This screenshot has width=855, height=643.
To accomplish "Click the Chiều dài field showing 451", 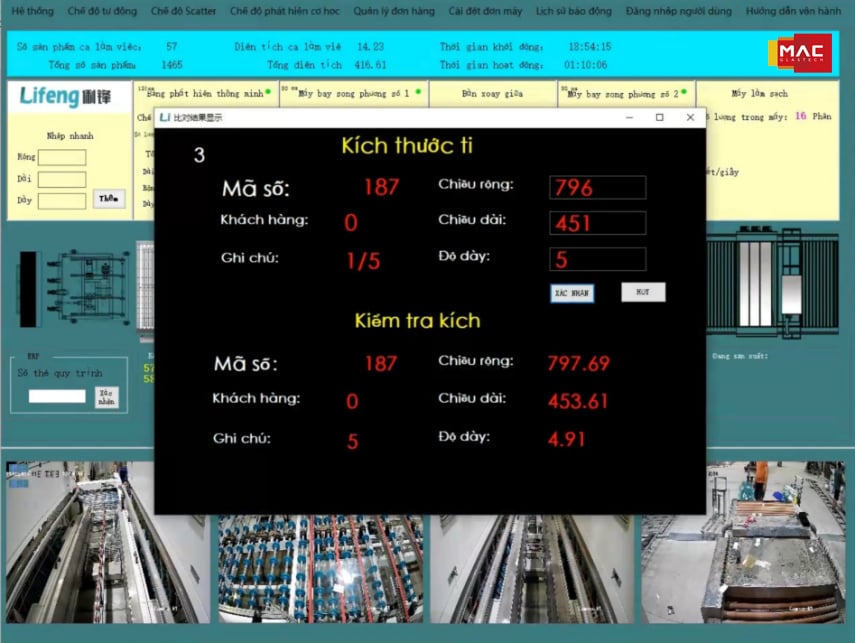I will (598, 223).
